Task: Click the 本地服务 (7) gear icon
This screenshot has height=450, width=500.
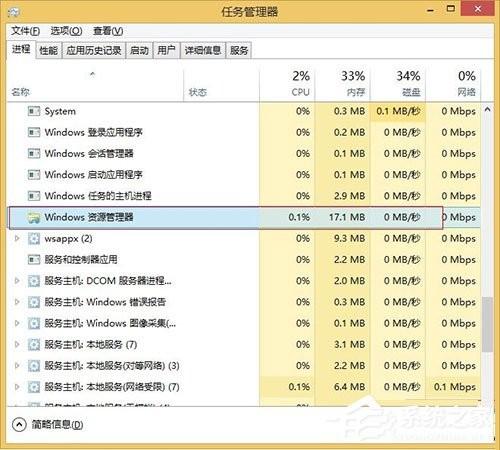Action: pyautogui.click(x=34, y=344)
